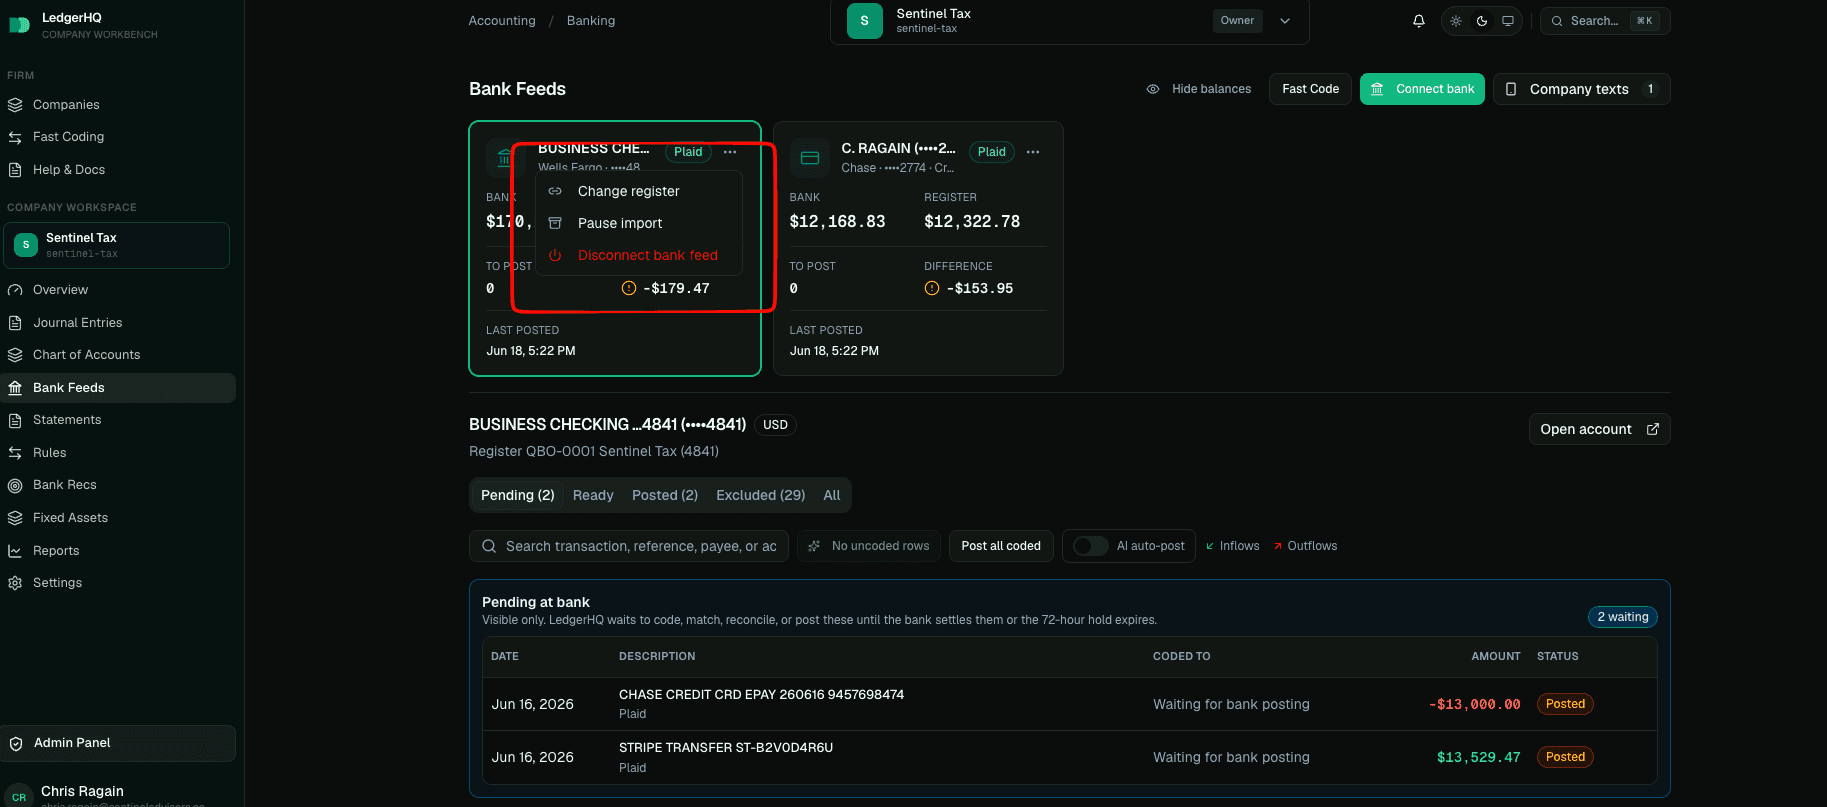Toggle the AI auto-post switch
The image size is (1827, 807).
tap(1090, 546)
